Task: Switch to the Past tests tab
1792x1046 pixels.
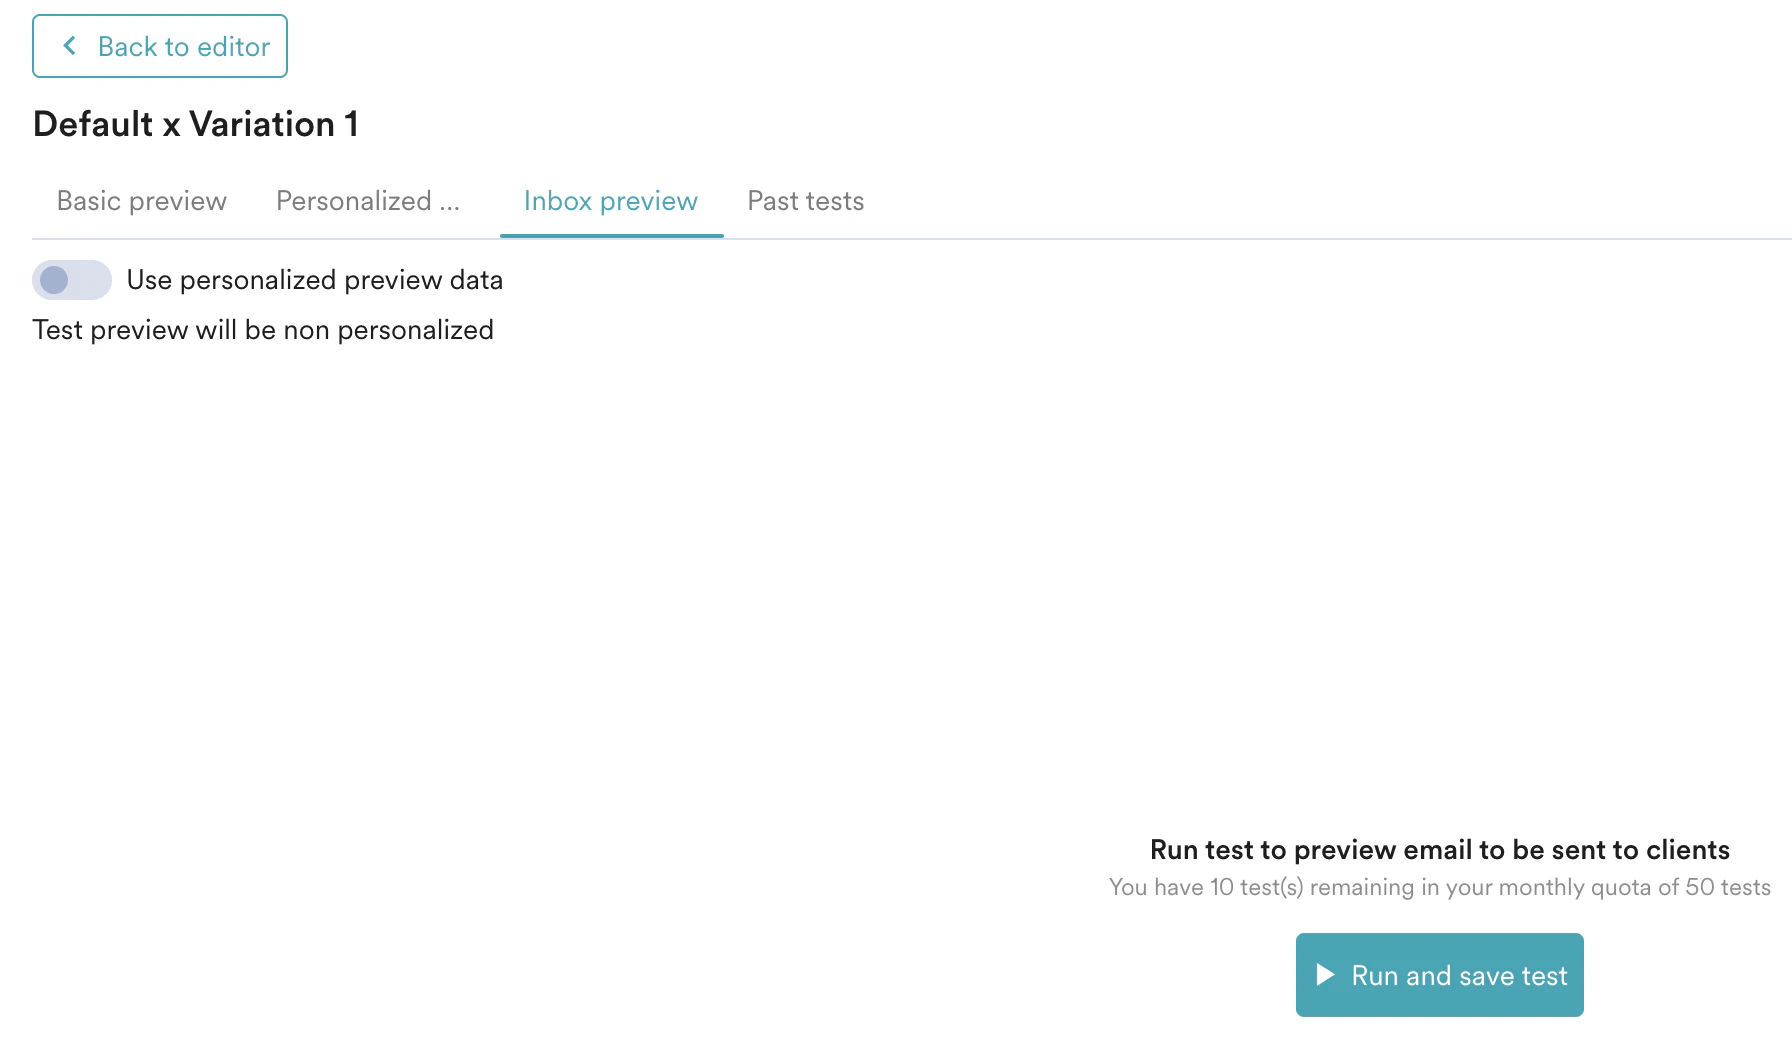Action: [x=805, y=201]
